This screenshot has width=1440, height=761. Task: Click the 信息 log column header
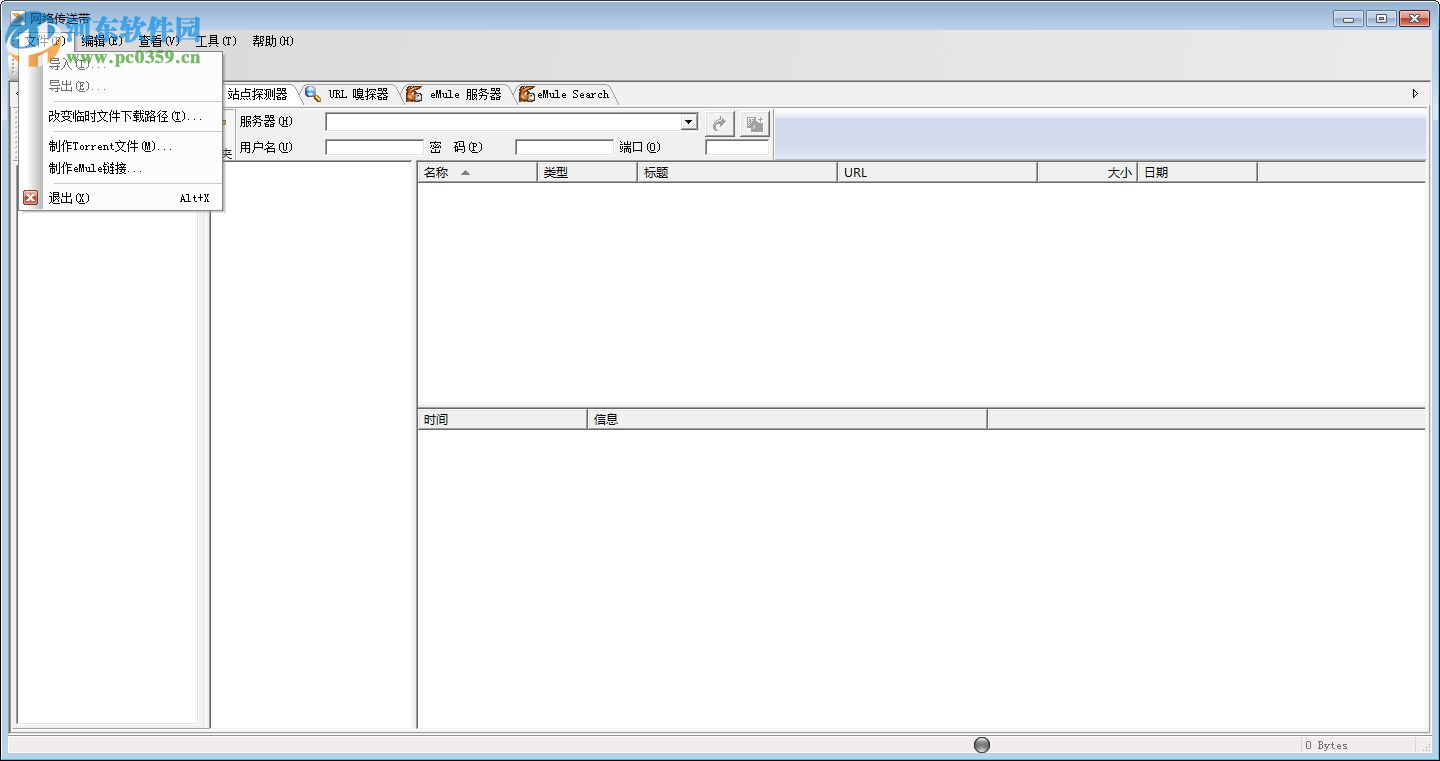(x=787, y=419)
